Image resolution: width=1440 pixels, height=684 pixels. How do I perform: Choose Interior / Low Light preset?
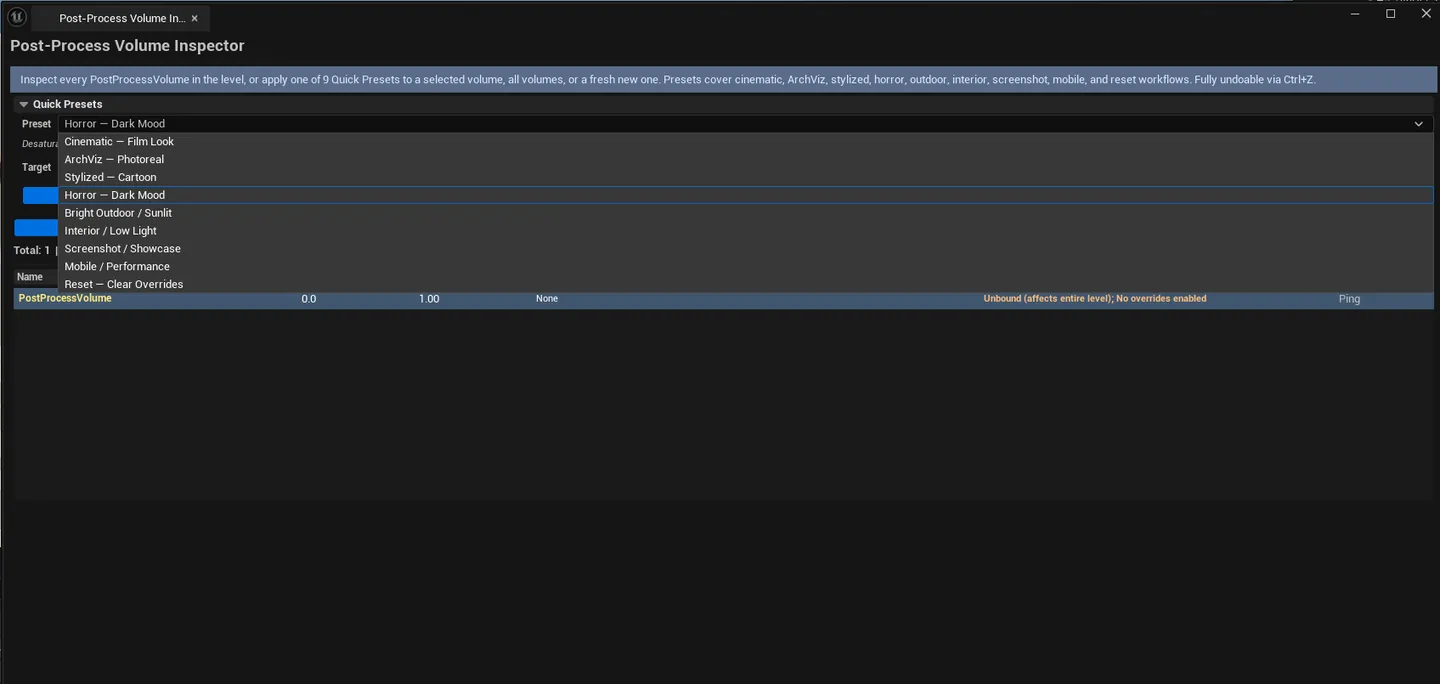(745, 231)
